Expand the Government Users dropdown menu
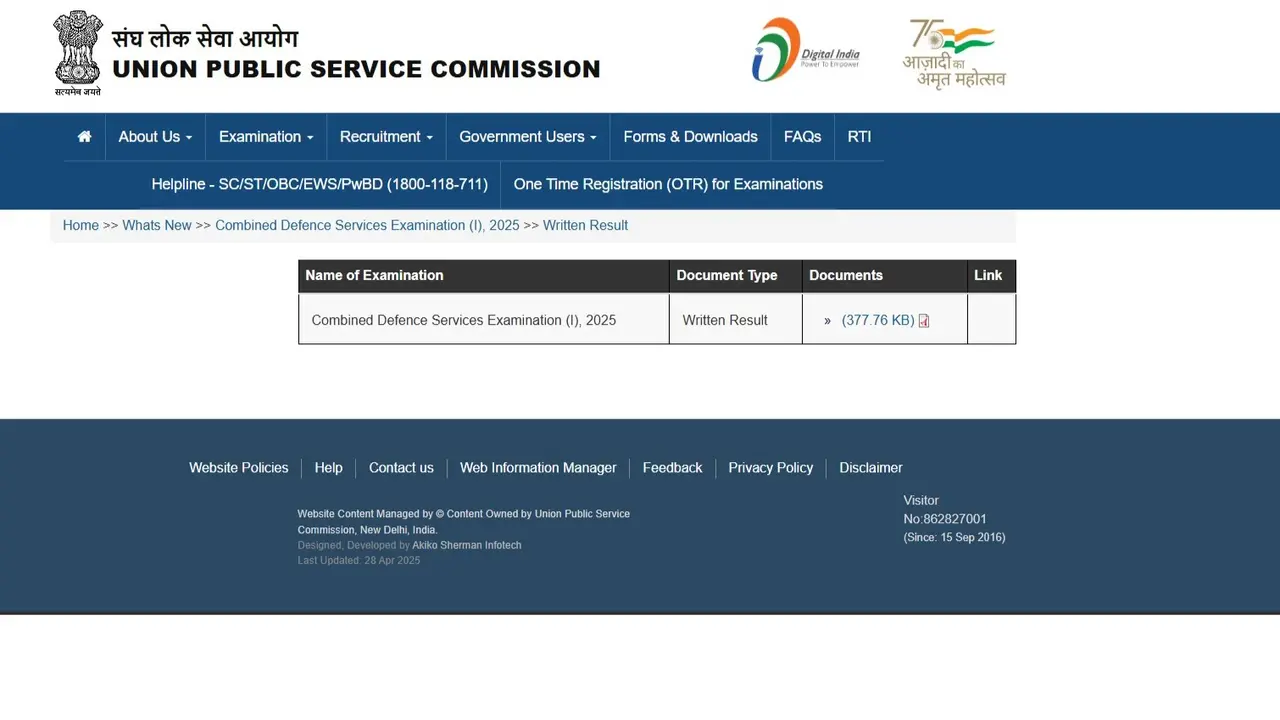The height and width of the screenshot is (720, 1280). pos(527,136)
